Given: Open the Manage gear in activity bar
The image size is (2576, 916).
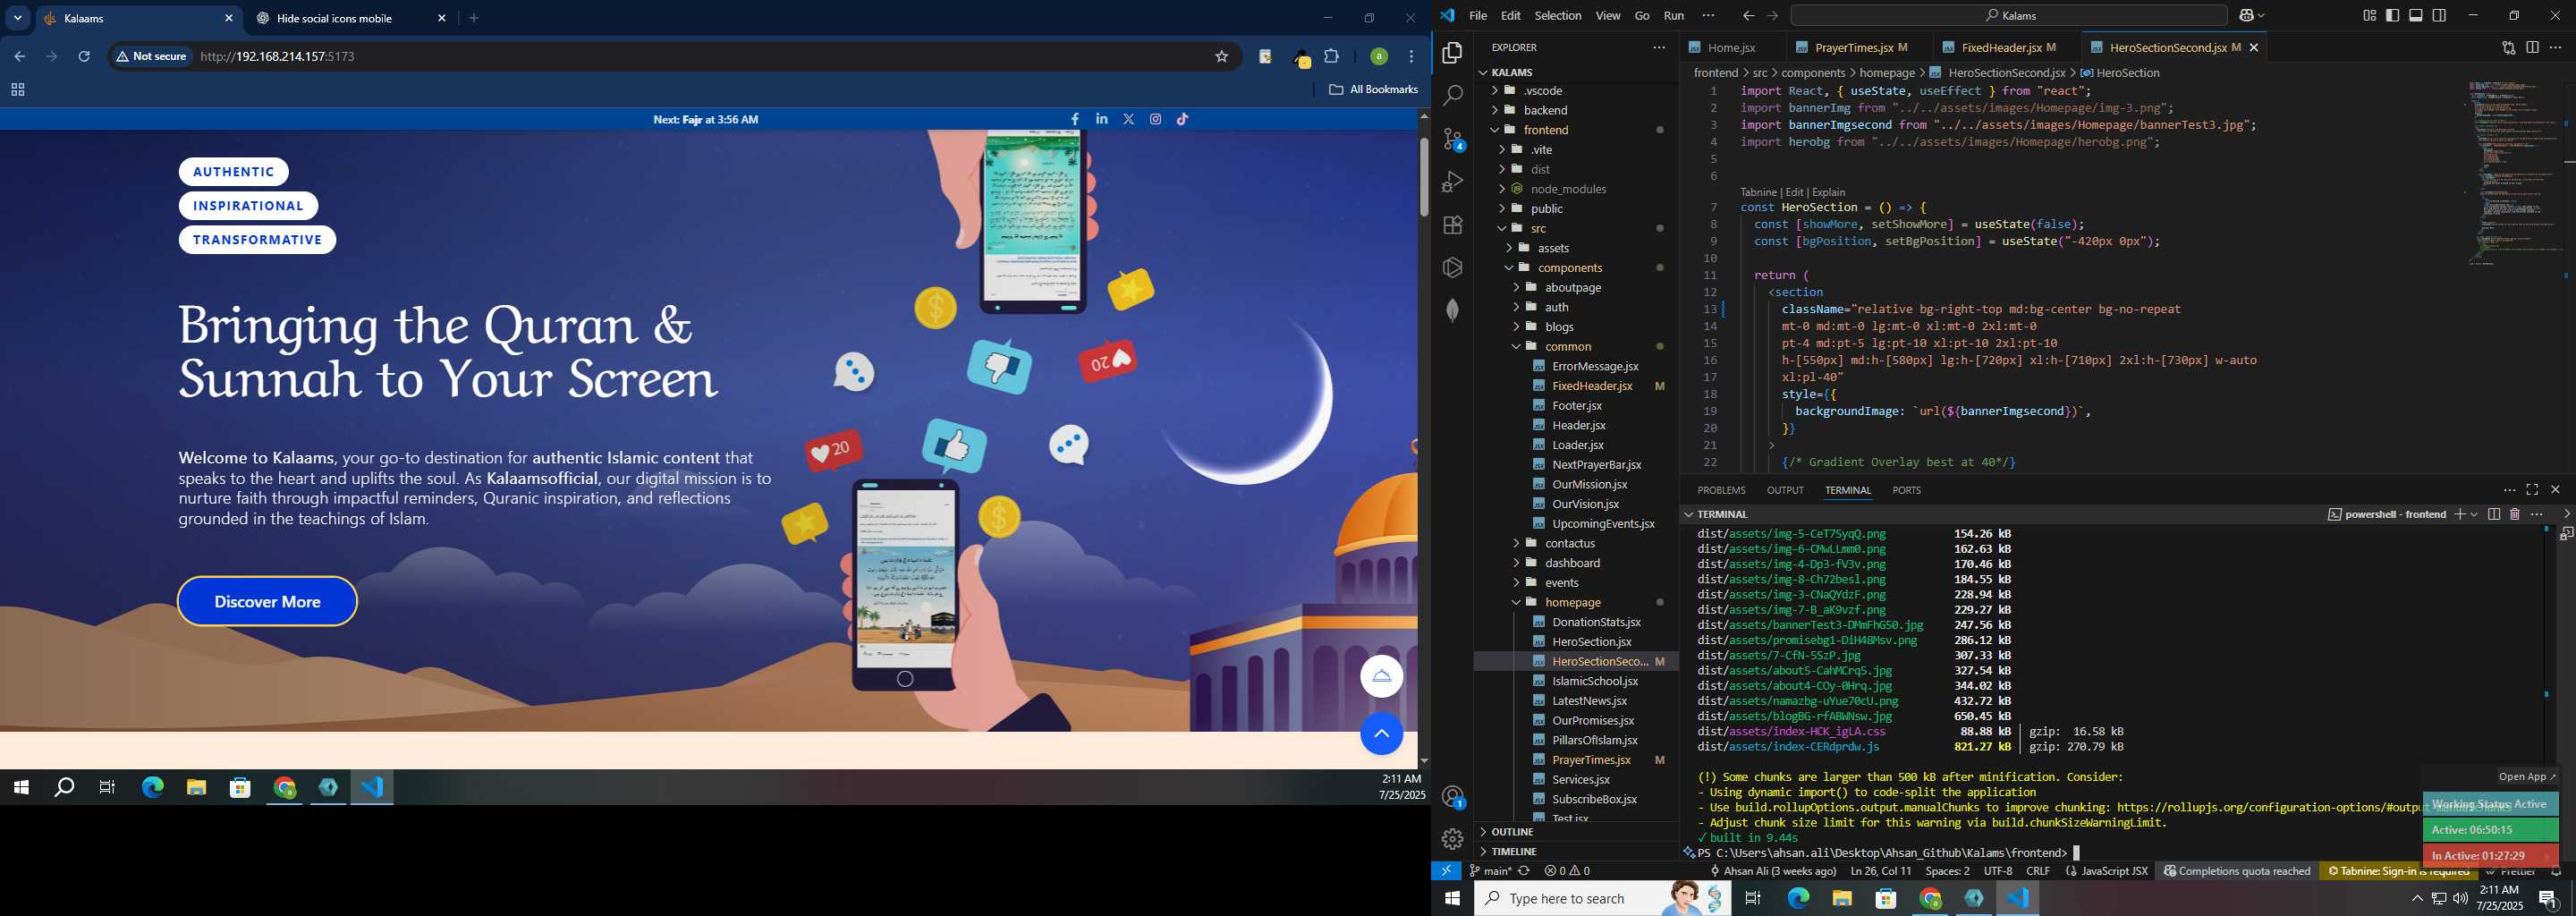Looking at the screenshot, I should [x=1452, y=839].
